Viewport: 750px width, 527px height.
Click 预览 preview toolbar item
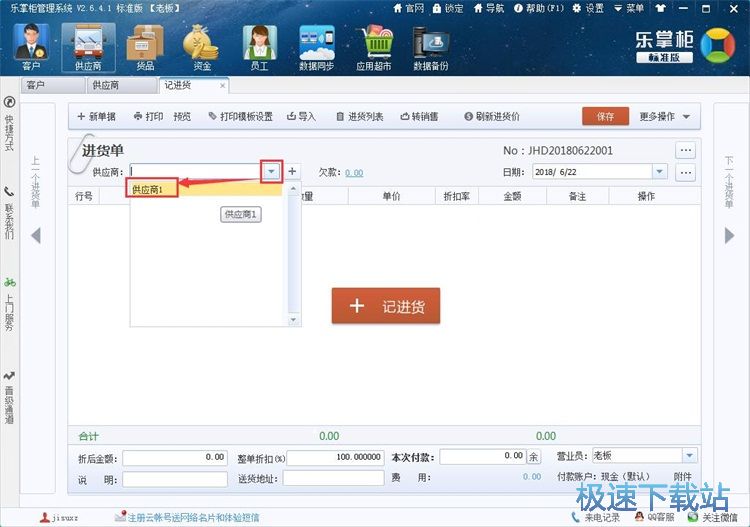point(182,117)
